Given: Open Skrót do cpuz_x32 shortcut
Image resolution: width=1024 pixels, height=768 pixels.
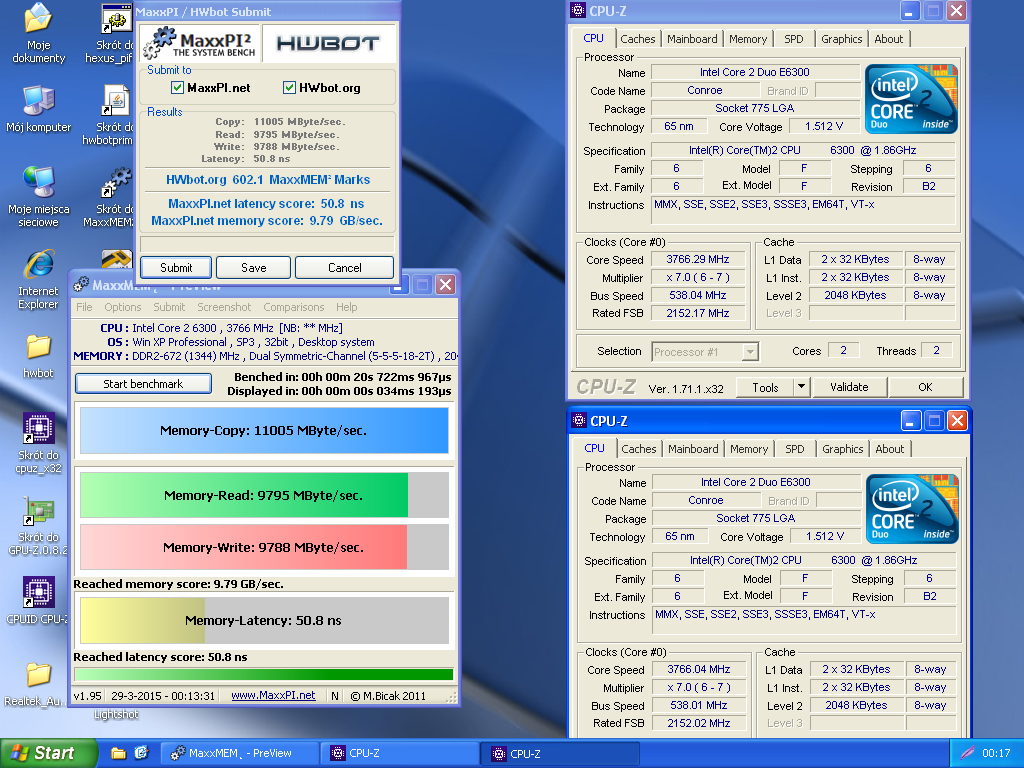Looking at the screenshot, I should tap(38, 443).
